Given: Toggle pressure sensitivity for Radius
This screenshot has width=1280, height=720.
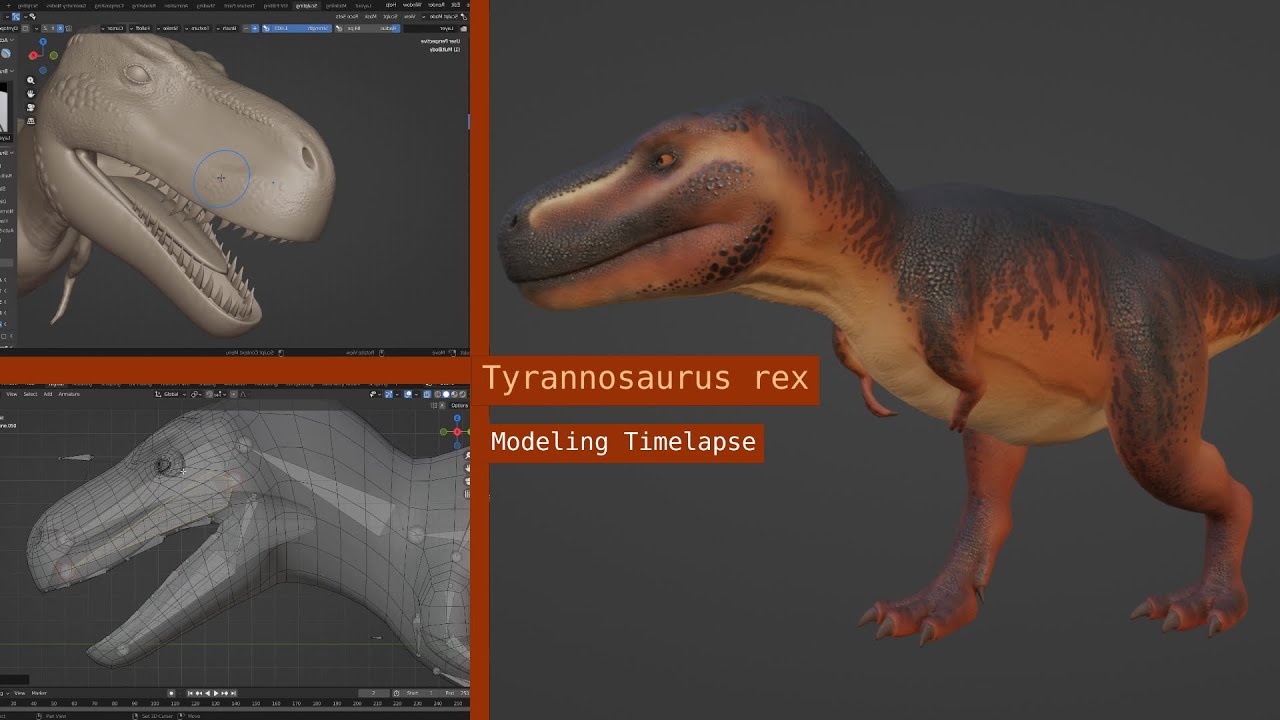Looking at the screenshot, I should [x=338, y=28].
